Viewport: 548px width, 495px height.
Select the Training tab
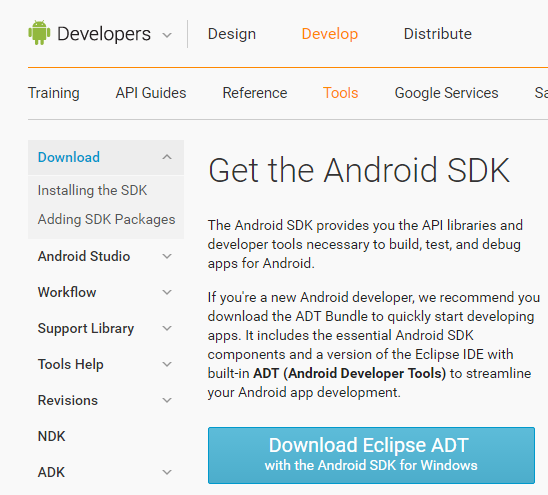point(54,93)
